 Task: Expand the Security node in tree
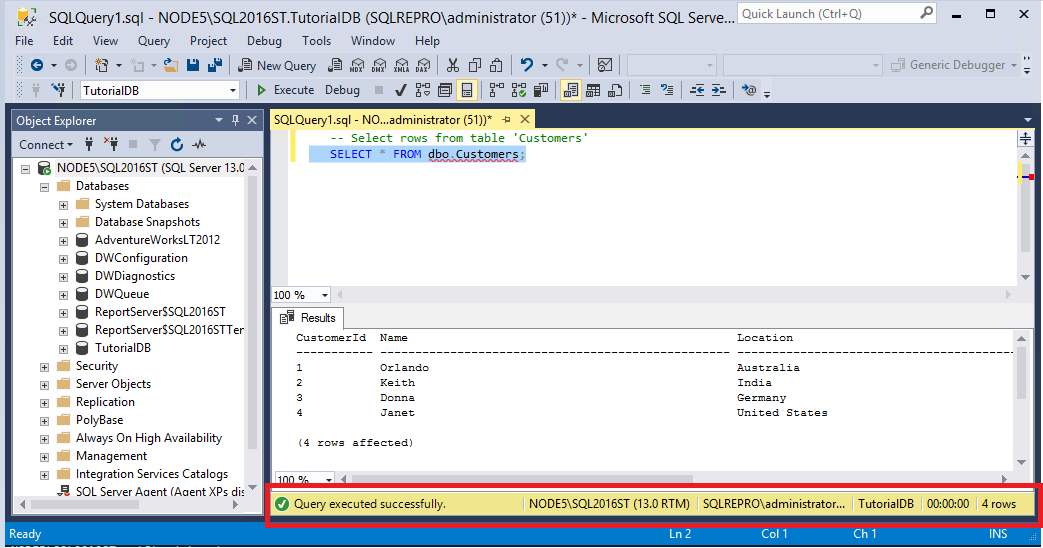coord(44,366)
